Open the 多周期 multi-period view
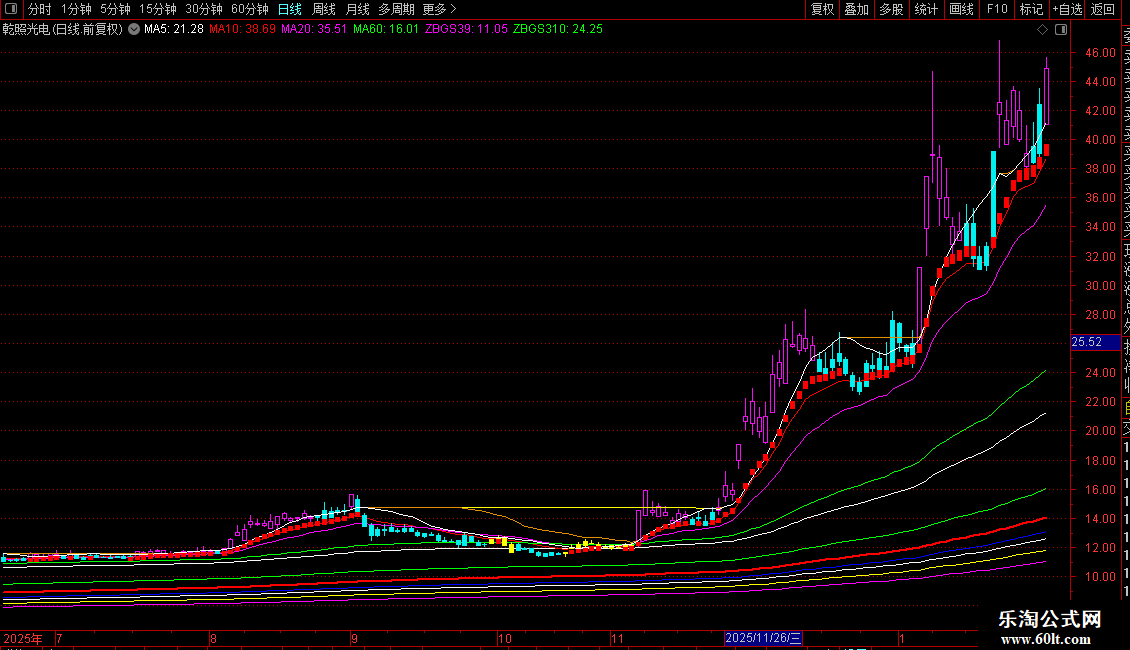The height and width of the screenshot is (650, 1130). click(396, 9)
